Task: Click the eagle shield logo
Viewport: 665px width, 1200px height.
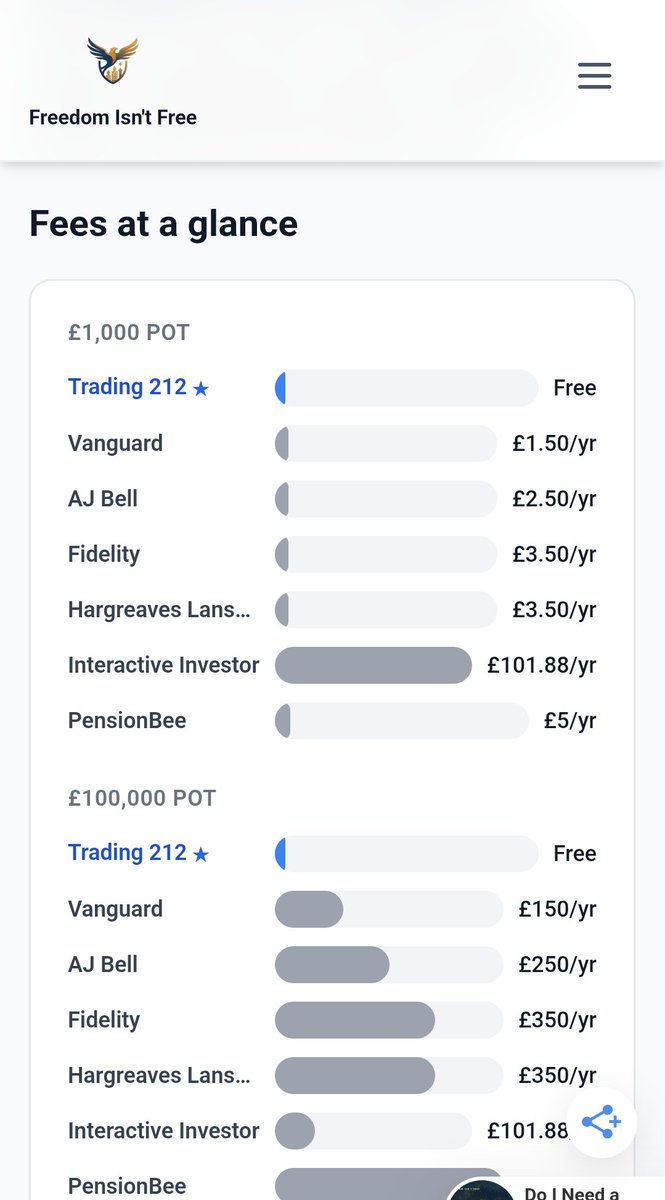Action: pyautogui.click(x=113, y=62)
